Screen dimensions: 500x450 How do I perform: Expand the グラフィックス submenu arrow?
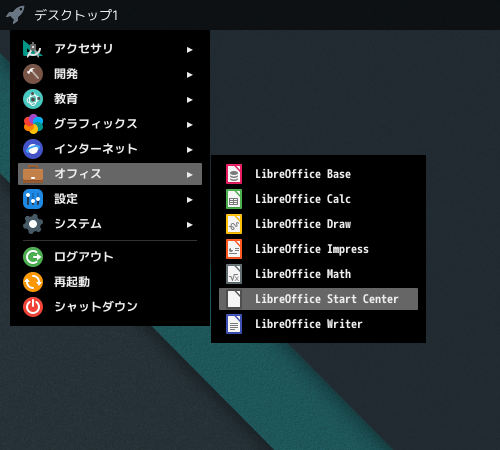coord(190,125)
